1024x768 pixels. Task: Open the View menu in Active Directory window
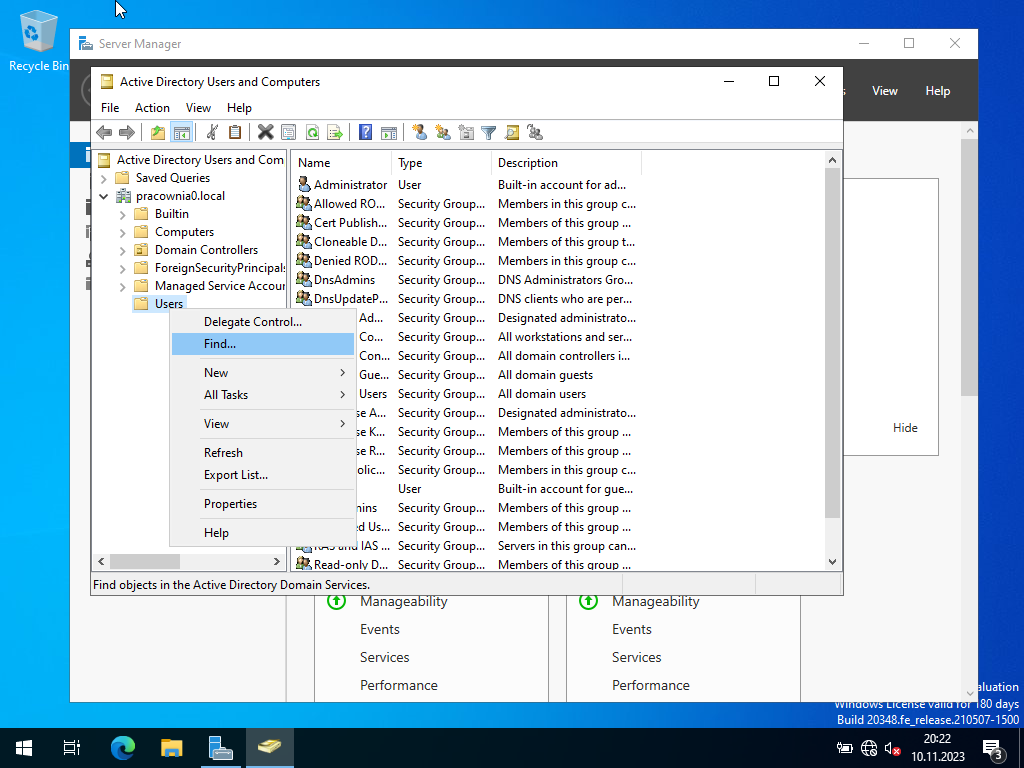click(198, 108)
